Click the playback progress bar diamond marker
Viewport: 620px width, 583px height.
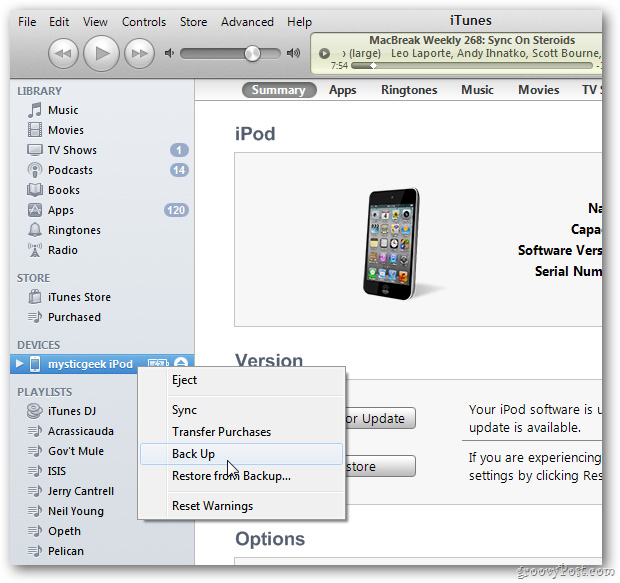coord(373,66)
